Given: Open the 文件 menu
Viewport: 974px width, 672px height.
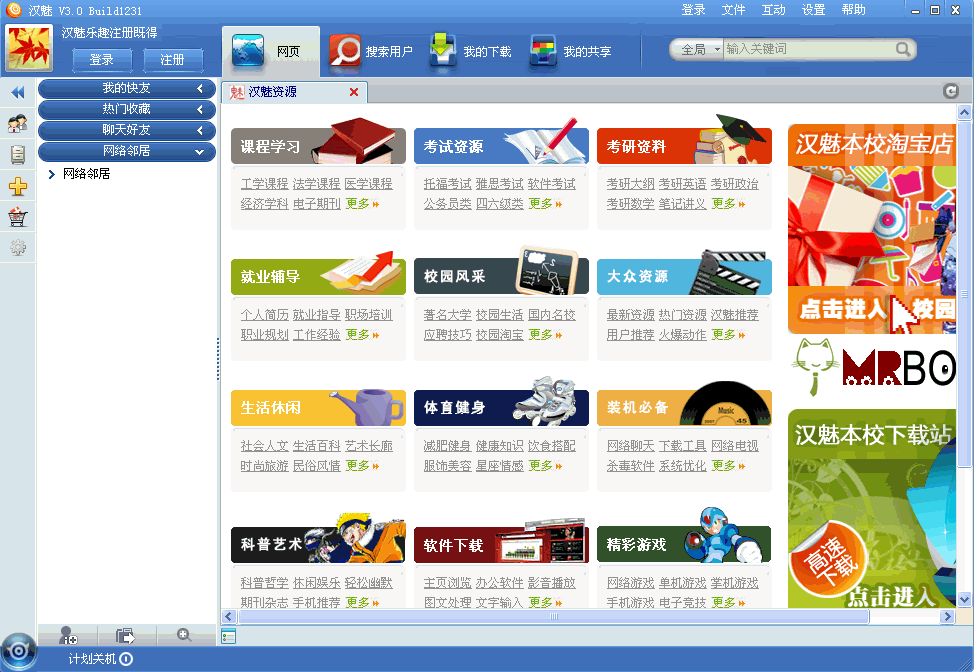Looking at the screenshot, I should [733, 10].
